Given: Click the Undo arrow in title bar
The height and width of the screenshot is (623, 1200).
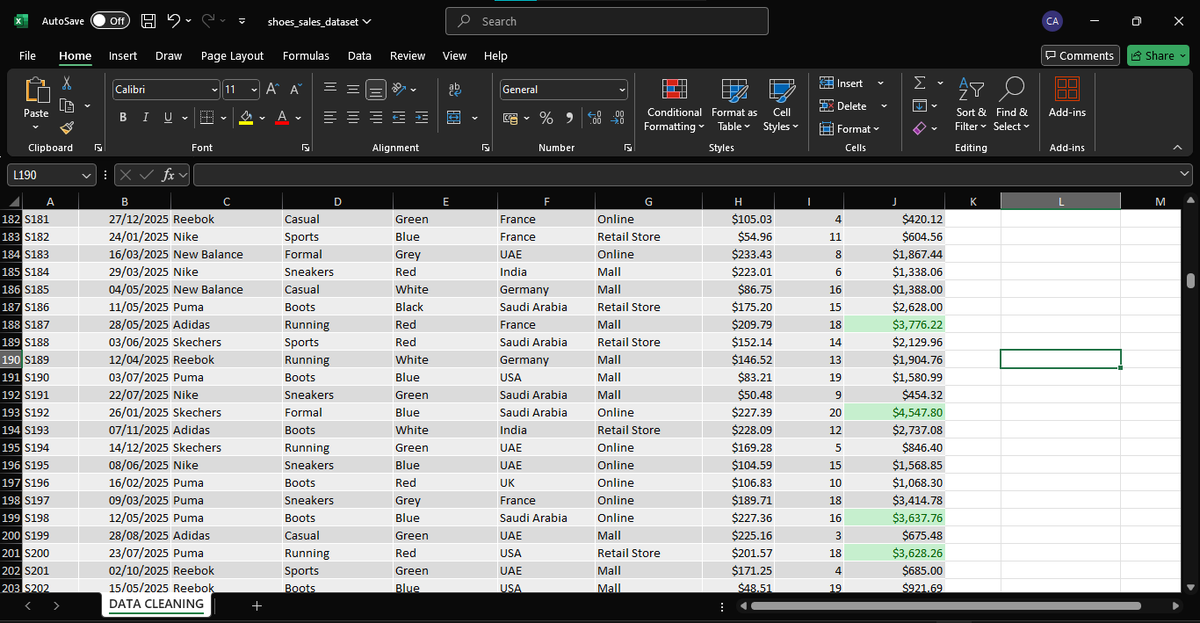Looking at the screenshot, I should (174, 21).
